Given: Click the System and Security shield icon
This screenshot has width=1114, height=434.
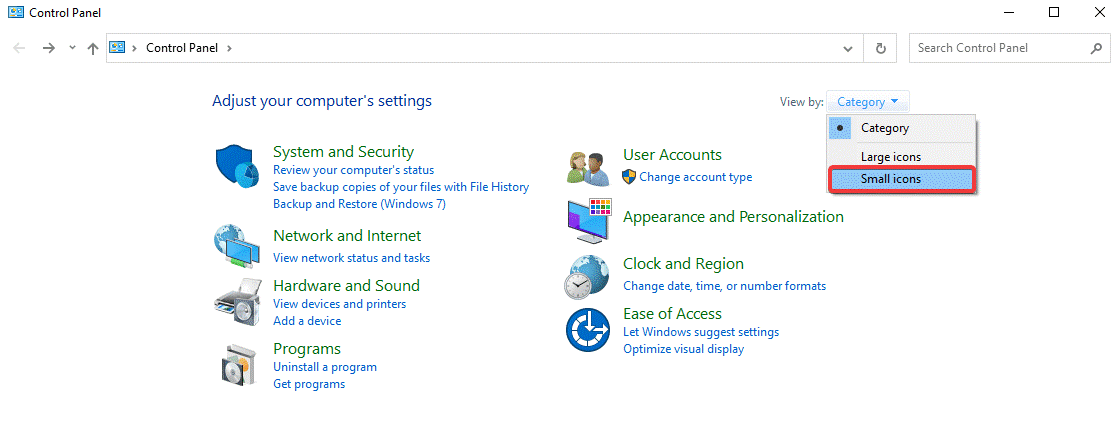Looking at the screenshot, I should click(x=237, y=167).
